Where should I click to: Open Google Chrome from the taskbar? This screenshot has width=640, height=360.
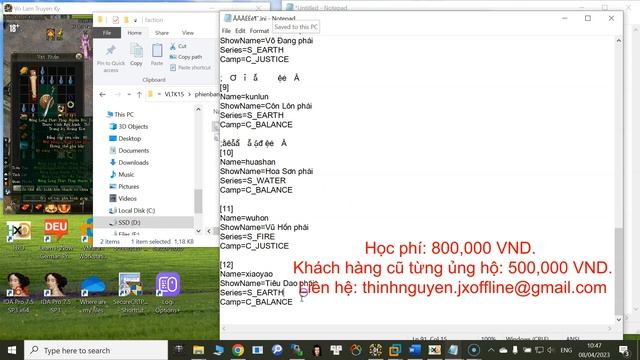pos(238,350)
